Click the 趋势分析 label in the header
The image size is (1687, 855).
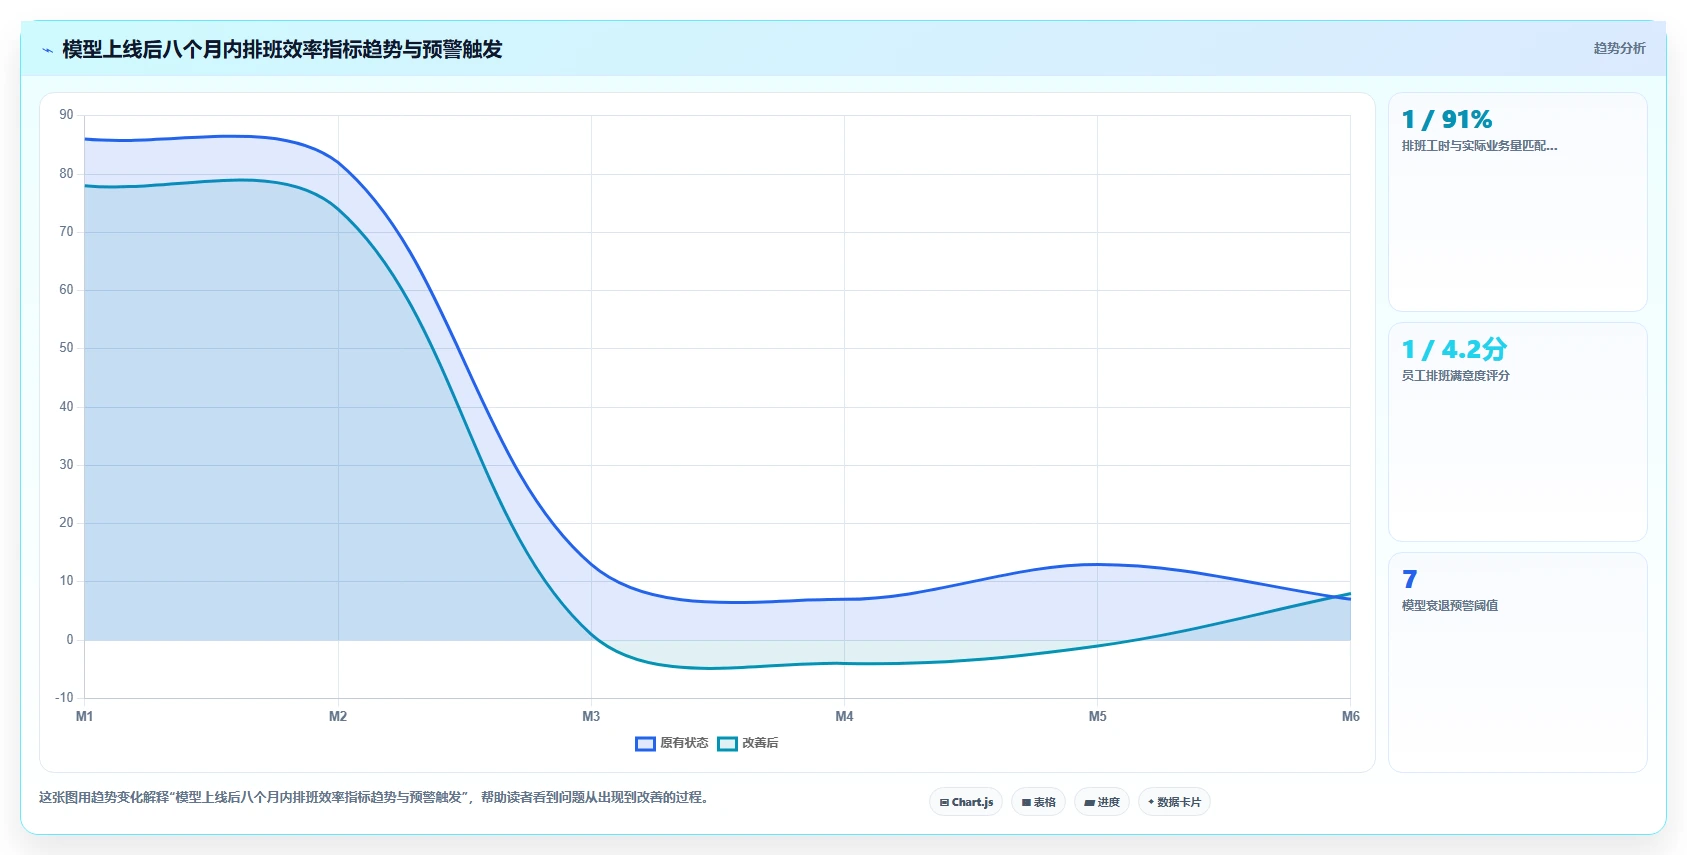(x=1619, y=48)
